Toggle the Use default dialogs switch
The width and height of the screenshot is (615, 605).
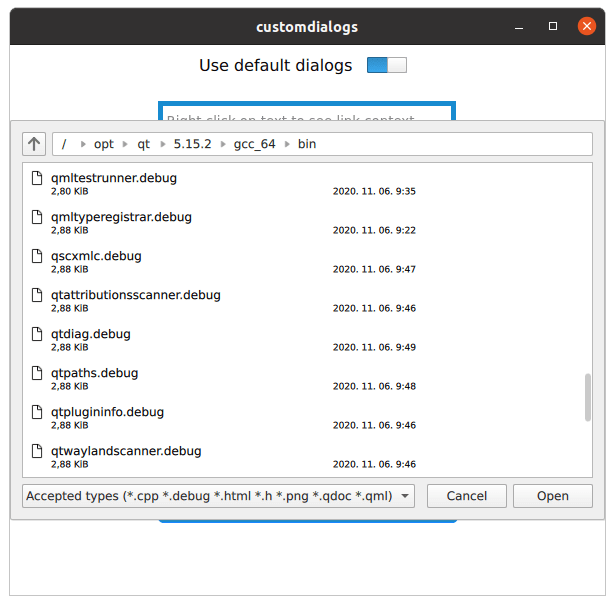(386, 66)
